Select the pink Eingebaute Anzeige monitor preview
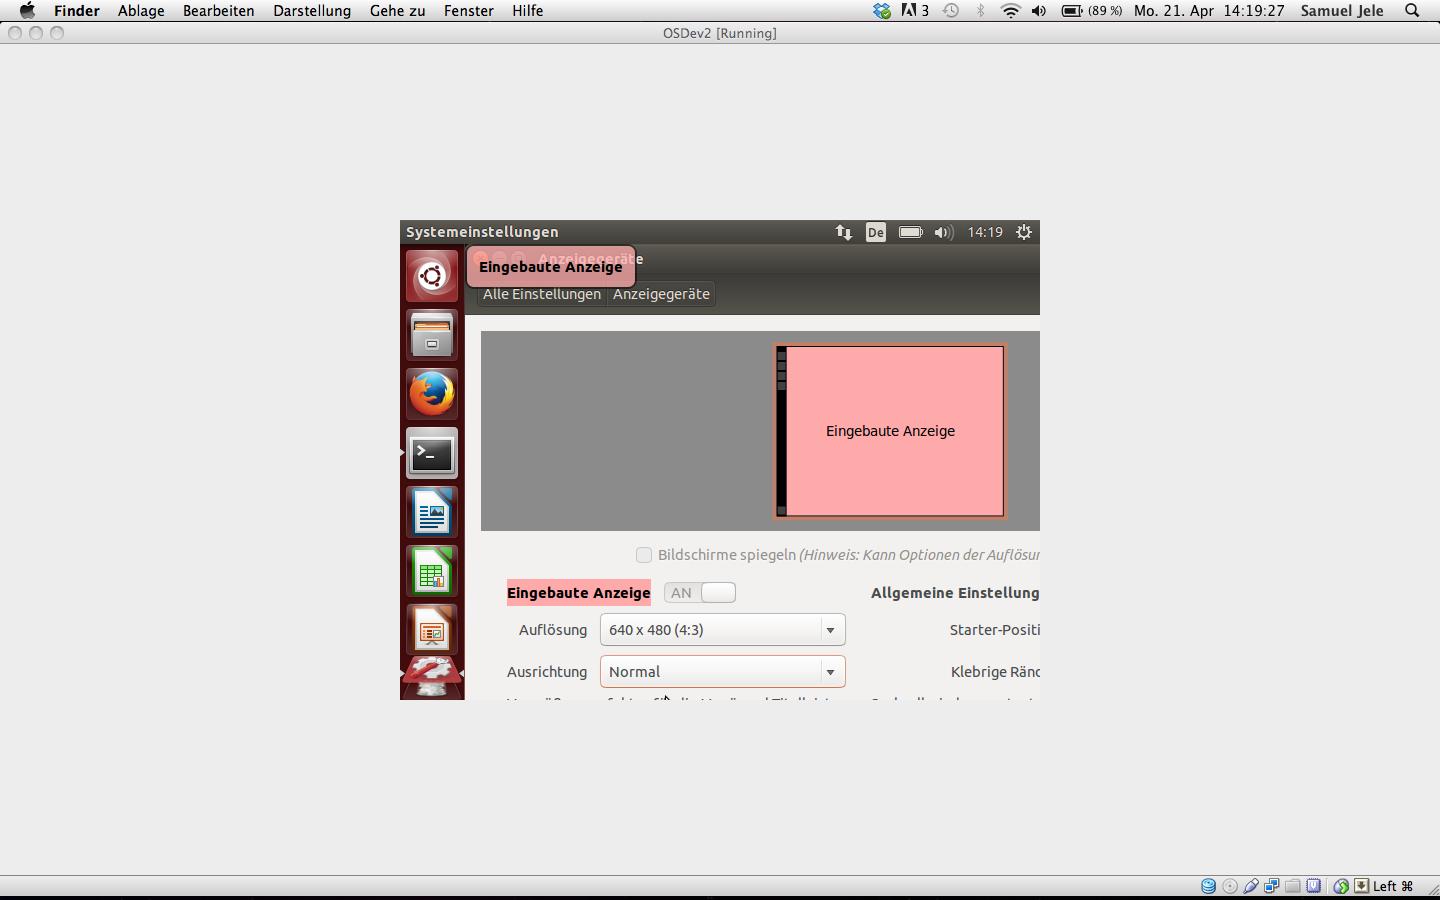 [890, 431]
